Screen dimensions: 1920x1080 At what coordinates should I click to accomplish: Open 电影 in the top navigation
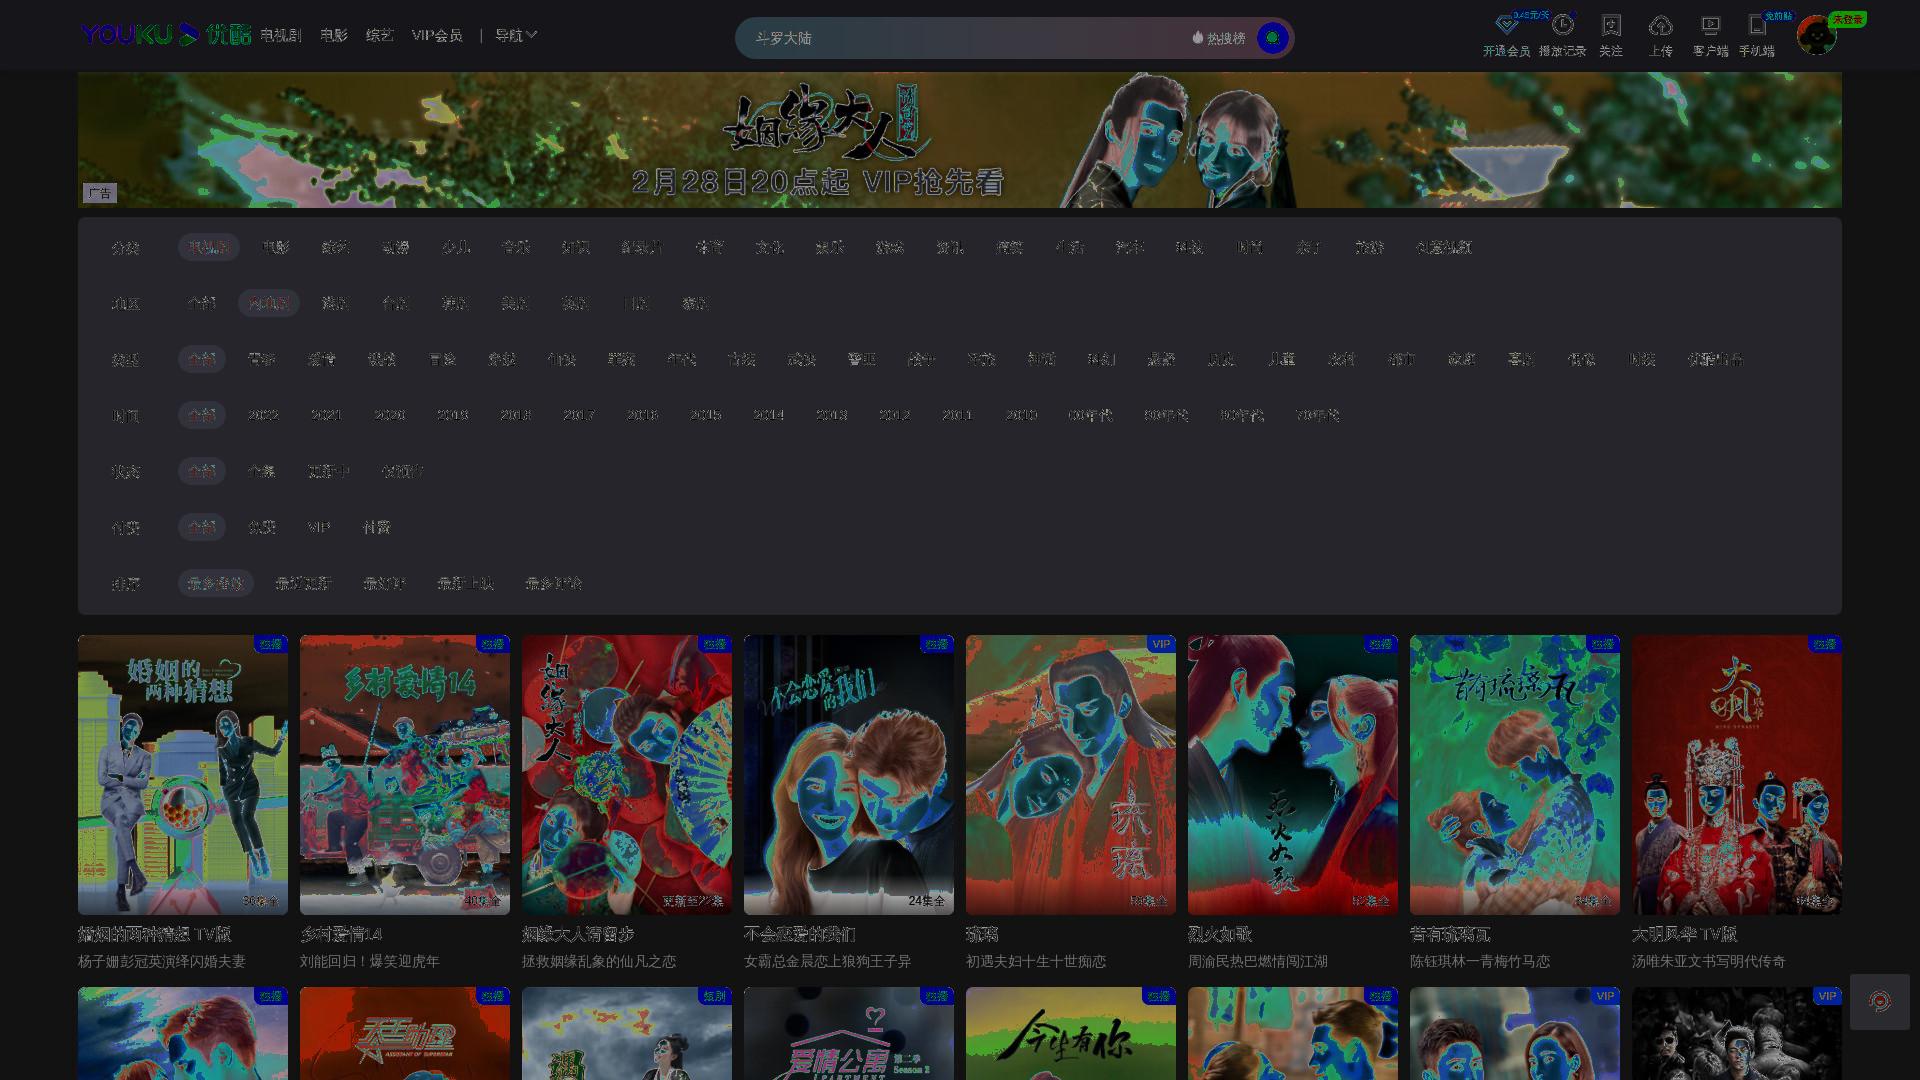(334, 35)
